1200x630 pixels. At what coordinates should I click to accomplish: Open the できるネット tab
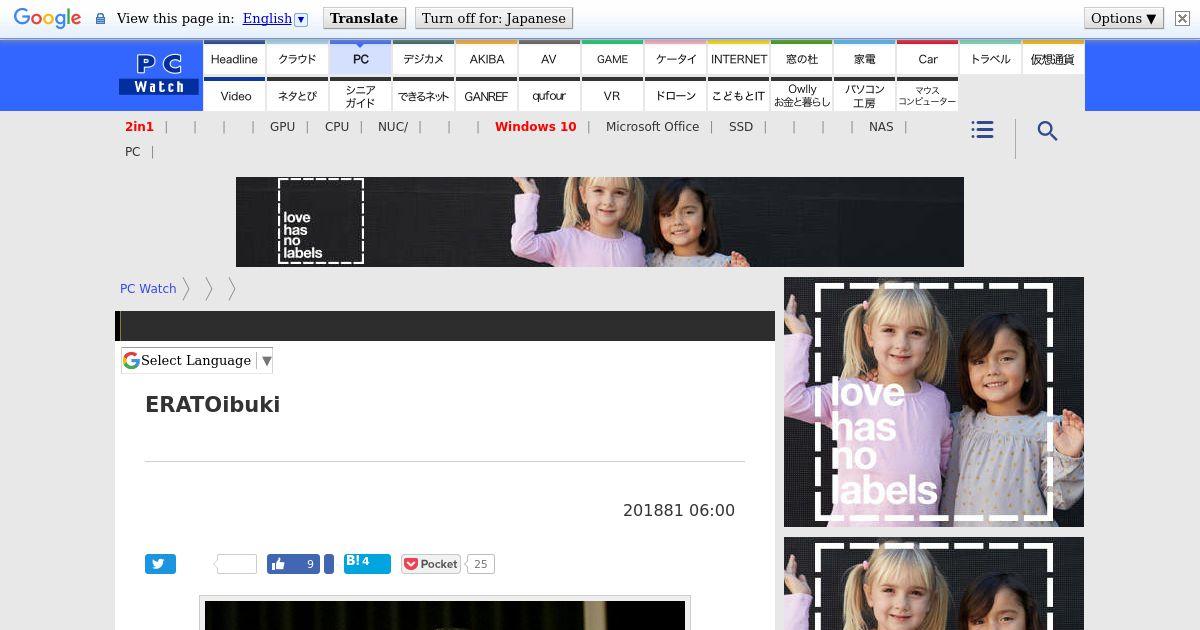coord(423,95)
